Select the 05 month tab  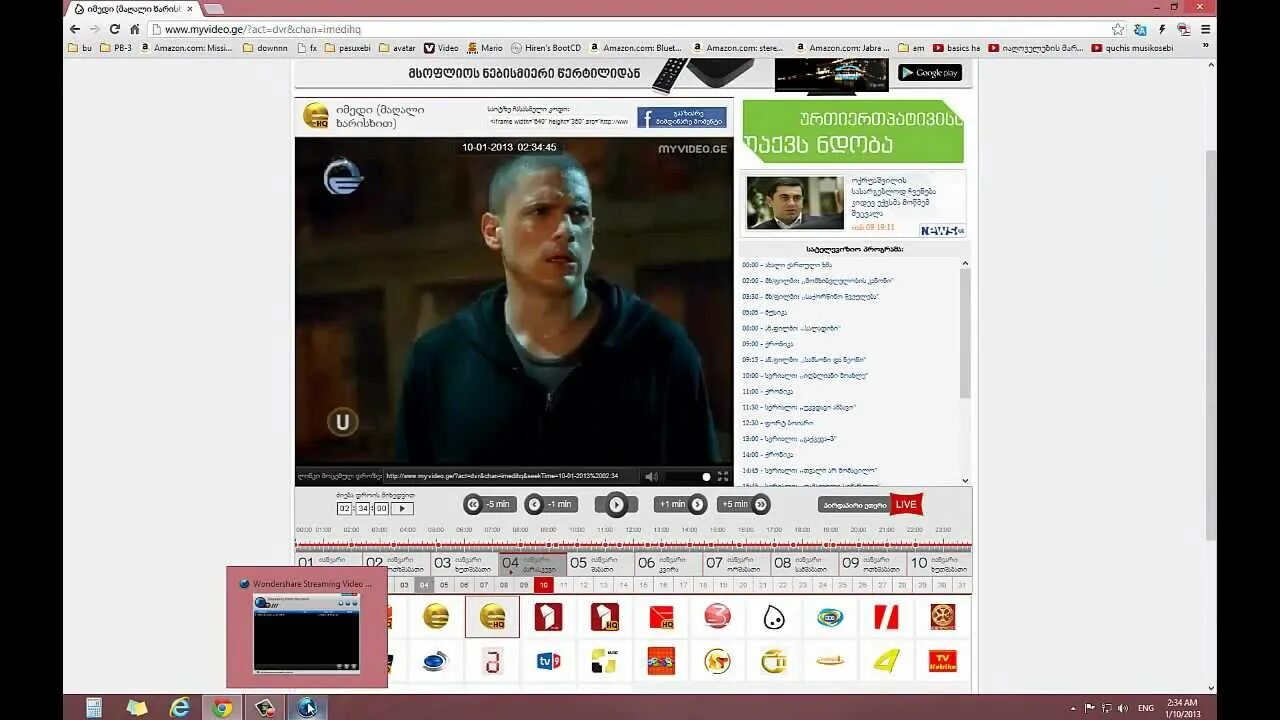[601, 563]
